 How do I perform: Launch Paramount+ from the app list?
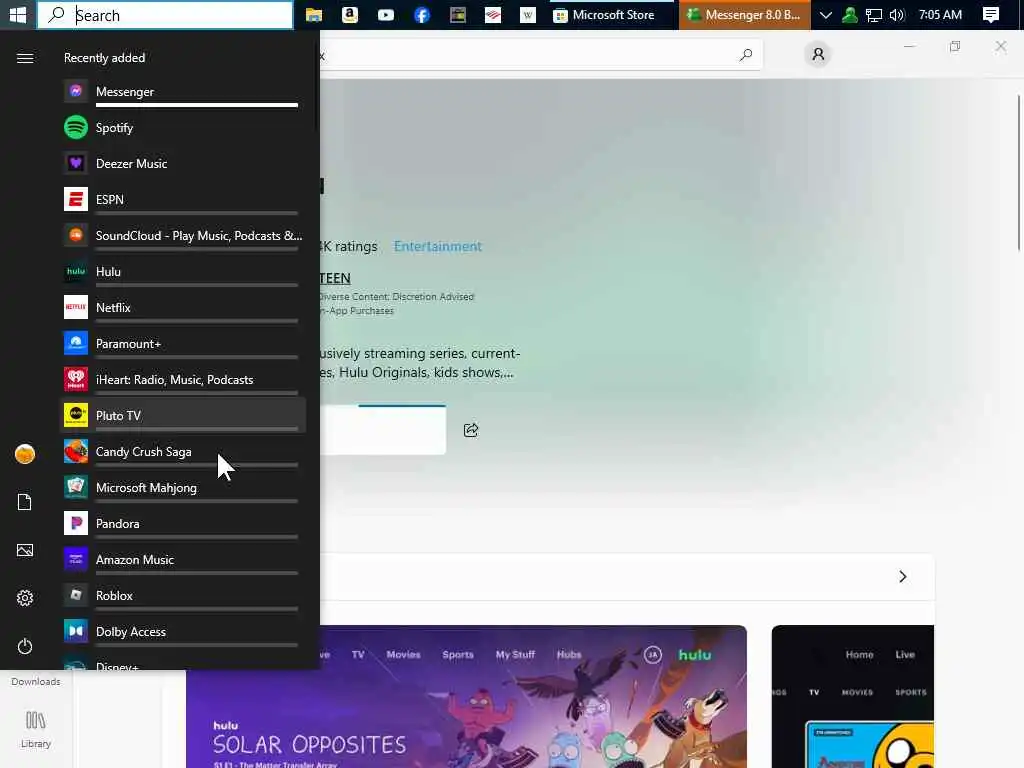coord(183,344)
